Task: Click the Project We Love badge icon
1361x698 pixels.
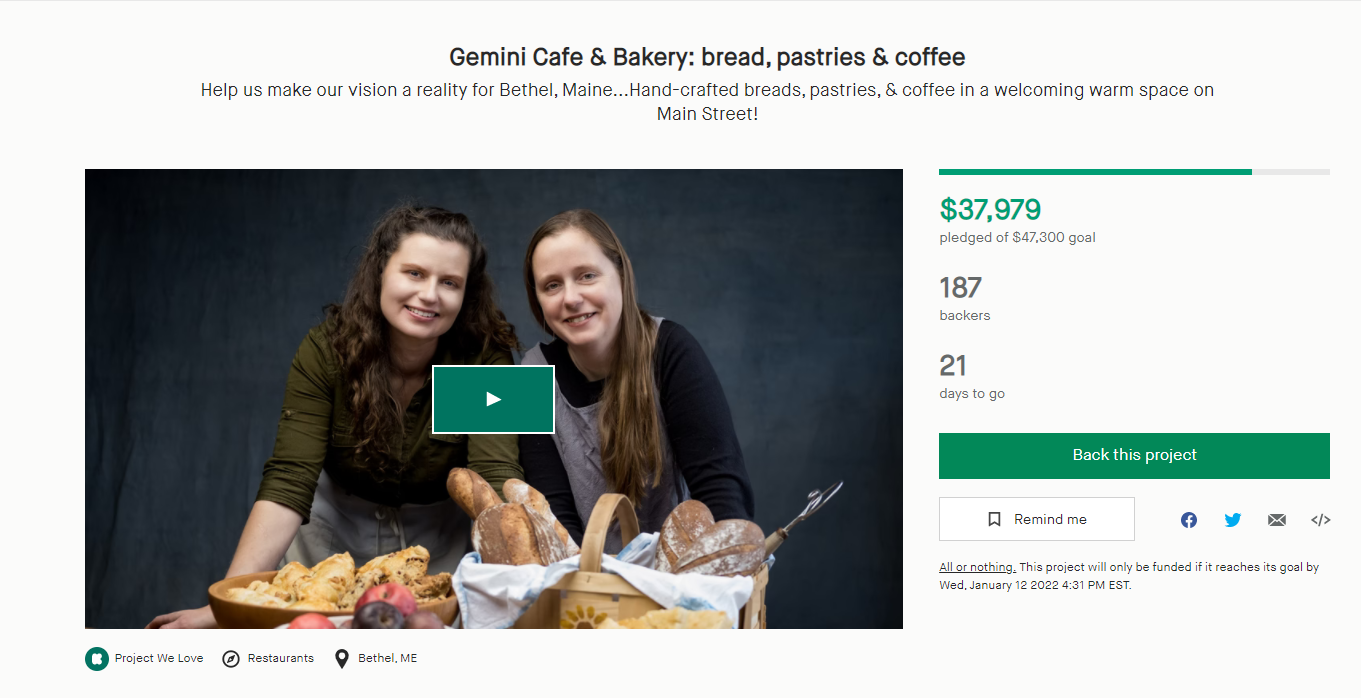Action: 96,658
